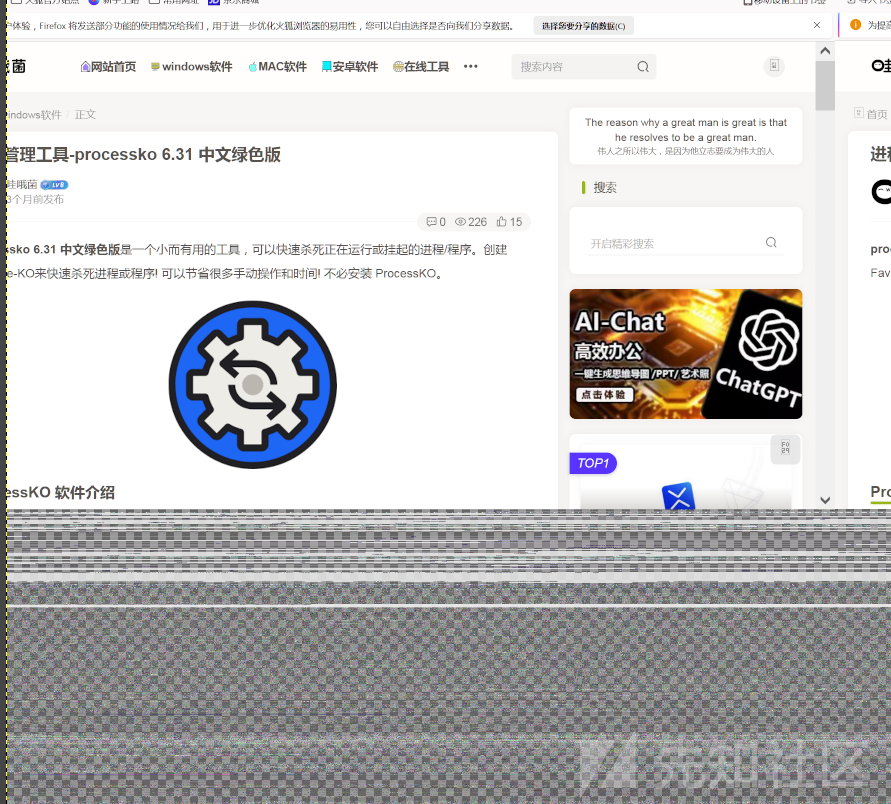
Task: Go to the MAC软件 nav item
Action: (278, 66)
